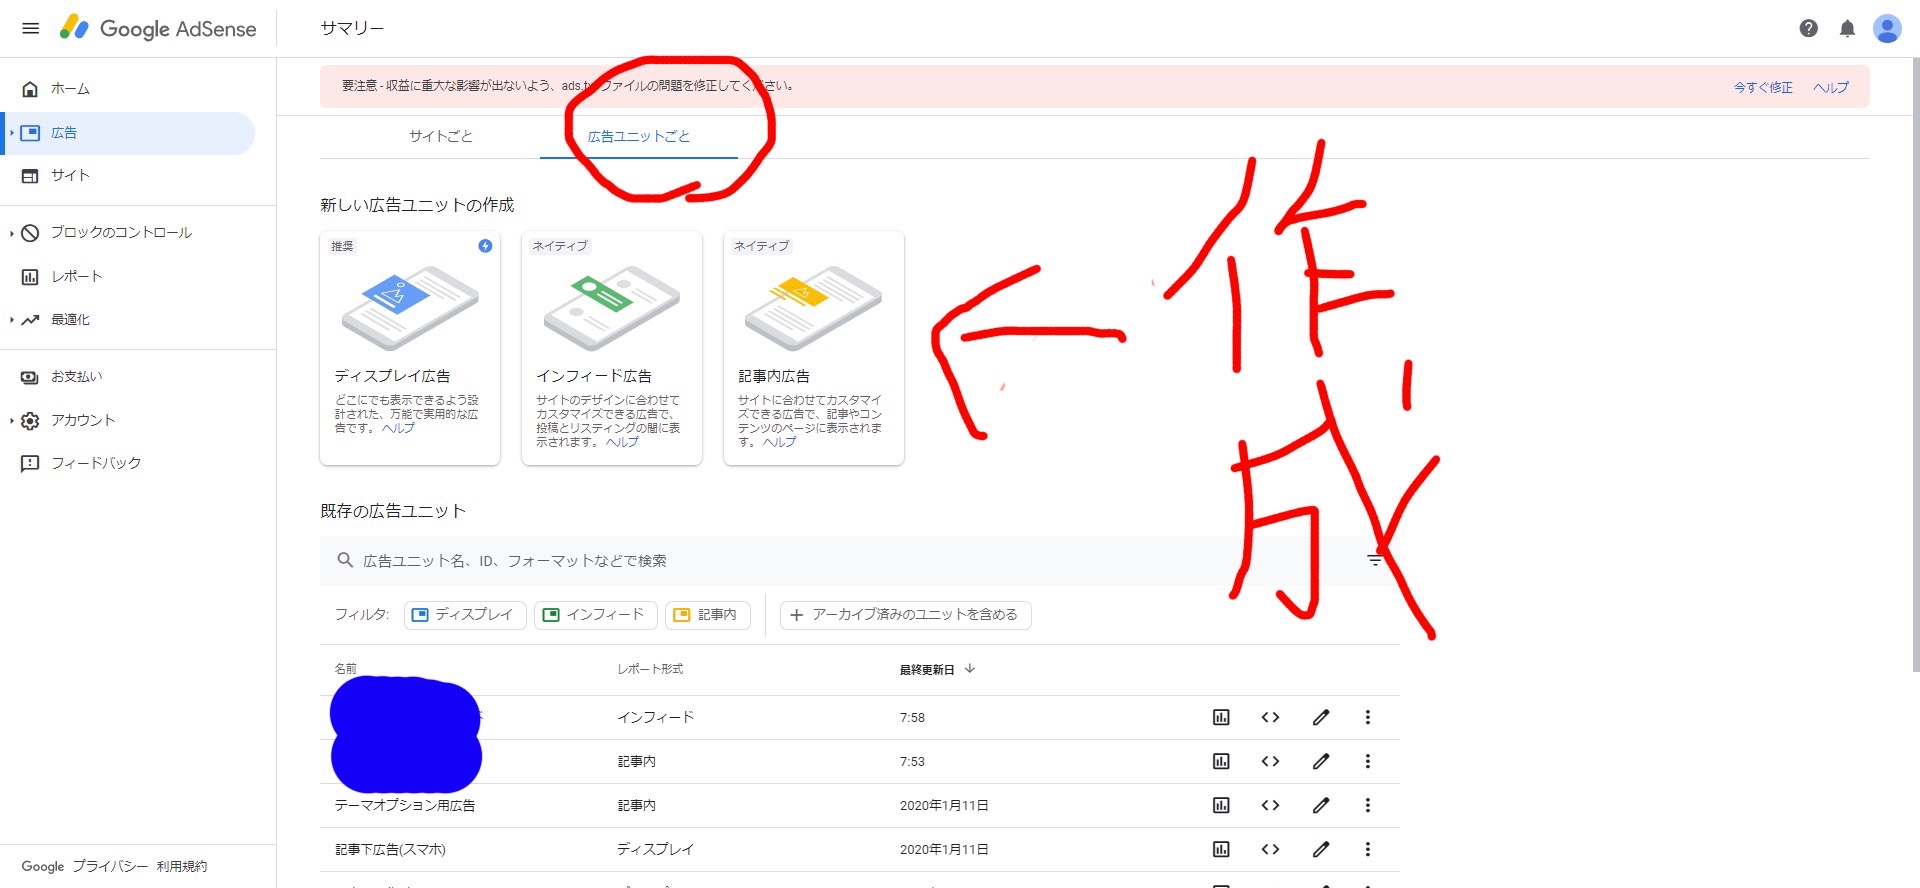Click 今すぐ修正 in the warning banner
The image size is (1920, 888).
(x=1762, y=87)
